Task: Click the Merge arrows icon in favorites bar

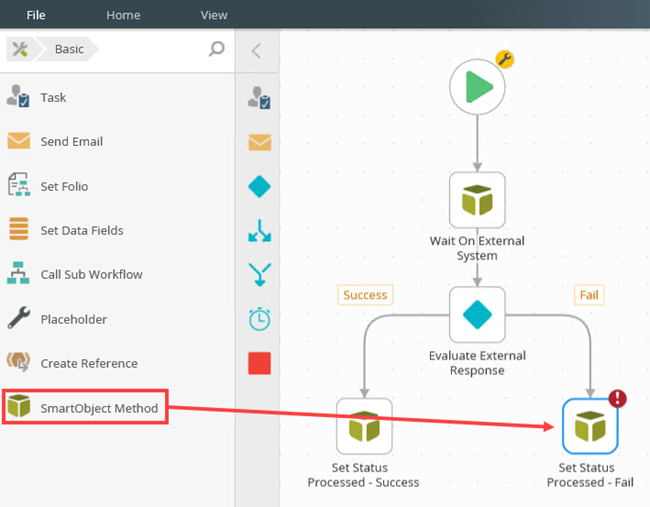Action: [x=260, y=274]
